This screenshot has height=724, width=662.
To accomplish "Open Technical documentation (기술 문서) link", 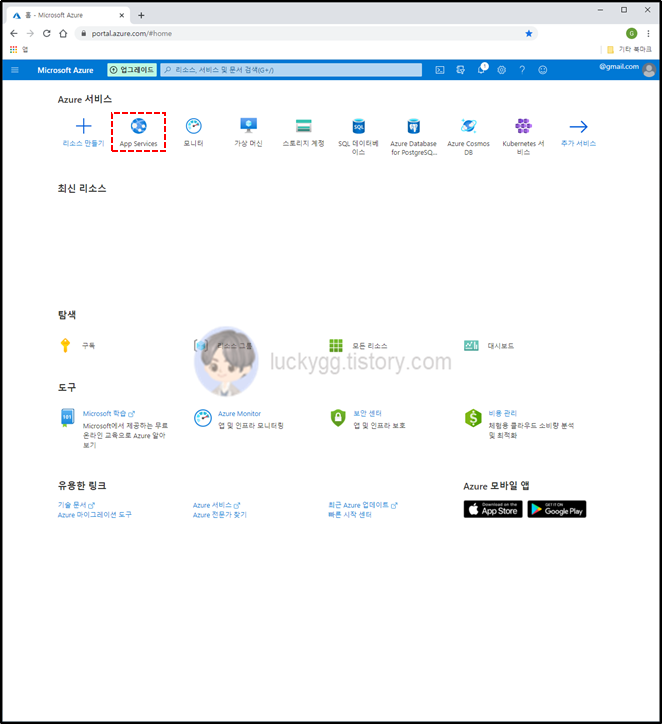I will (76, 505).
